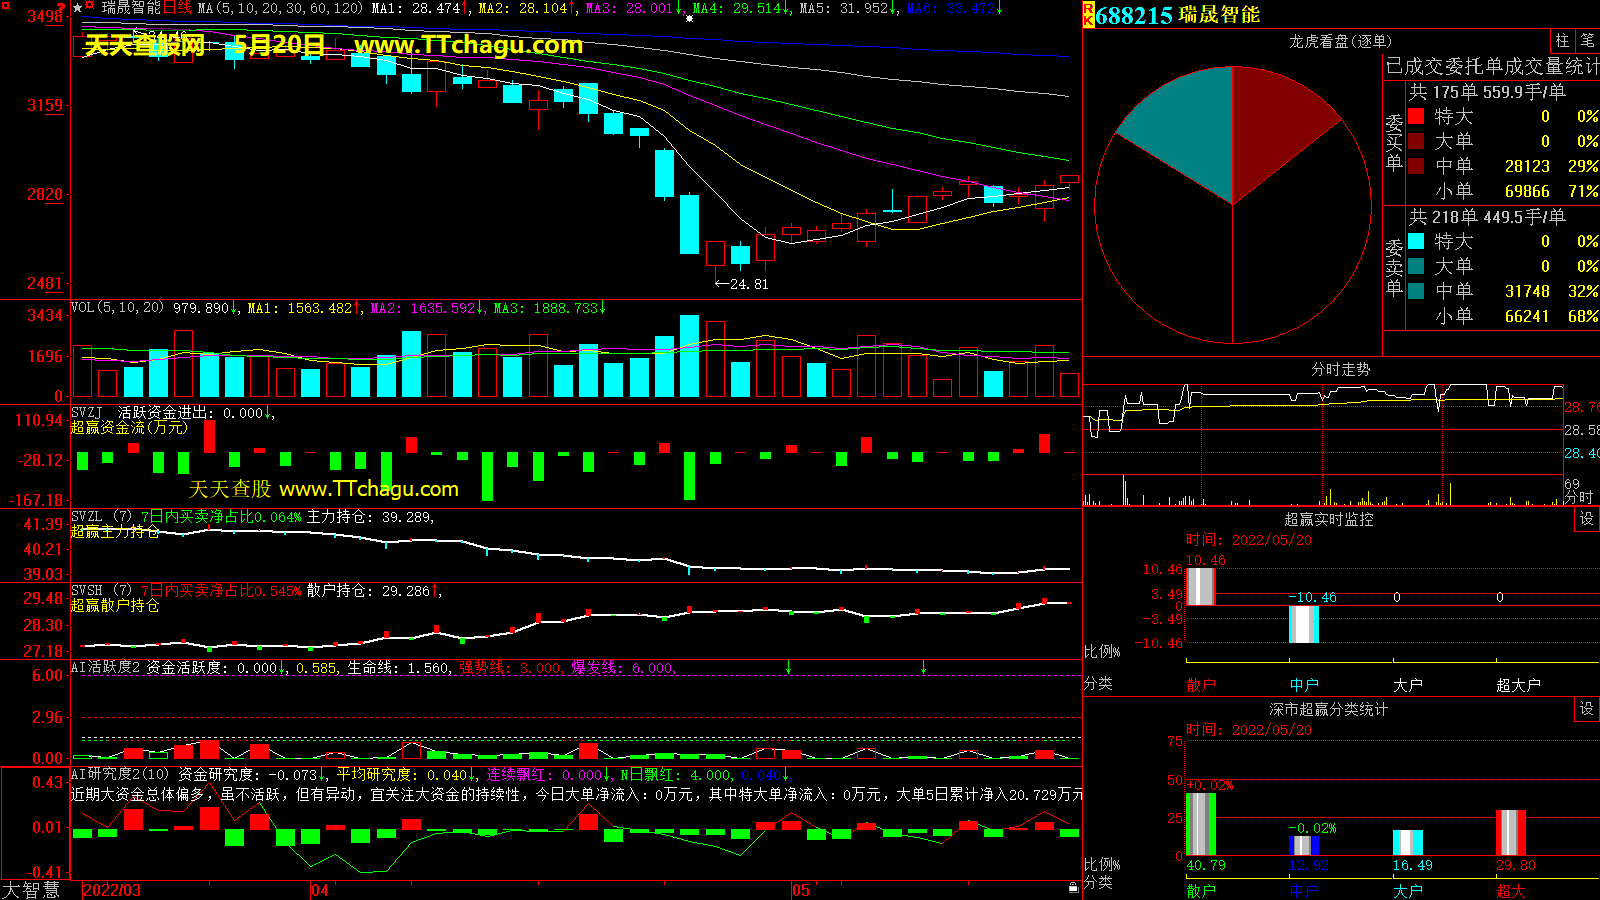Click the bright red 特大 buy-order swatch
The width and height of the screenshot is (1600, 900).
1416,116
